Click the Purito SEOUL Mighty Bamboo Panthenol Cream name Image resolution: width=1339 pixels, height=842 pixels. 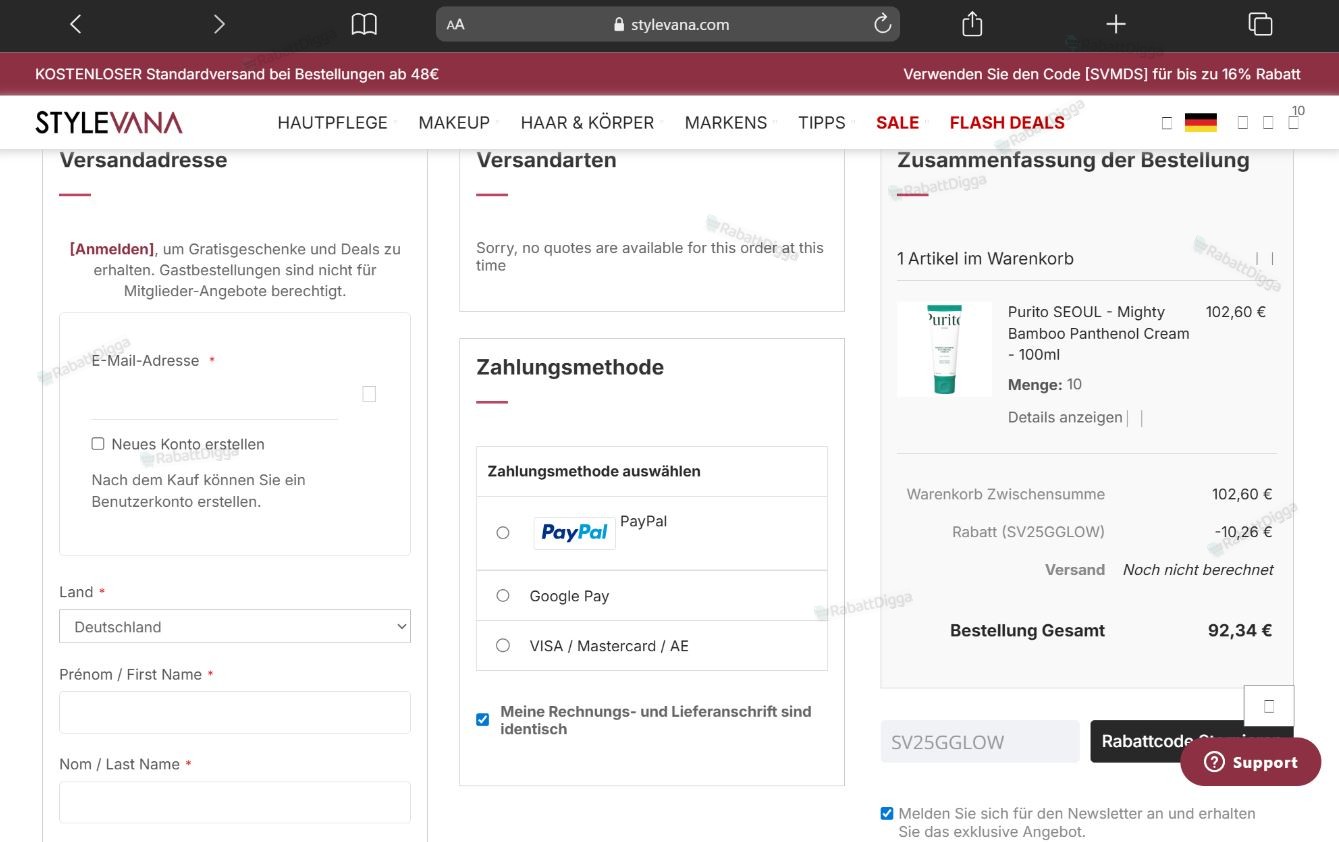pyautogui.click(x=1098, y=333)
